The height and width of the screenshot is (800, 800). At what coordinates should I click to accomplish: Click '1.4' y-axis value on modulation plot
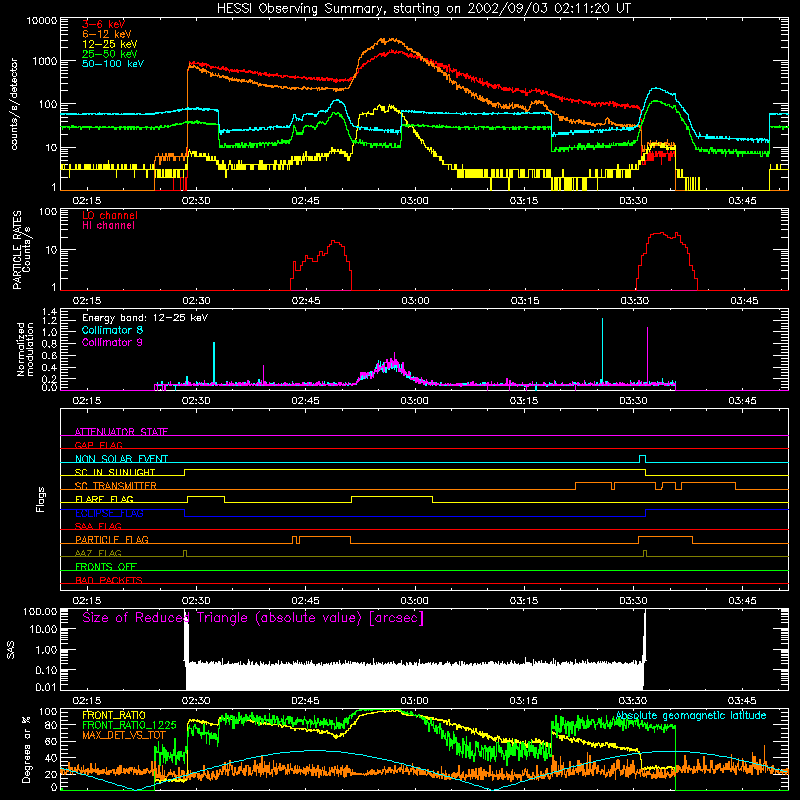(x=49, y=312)
